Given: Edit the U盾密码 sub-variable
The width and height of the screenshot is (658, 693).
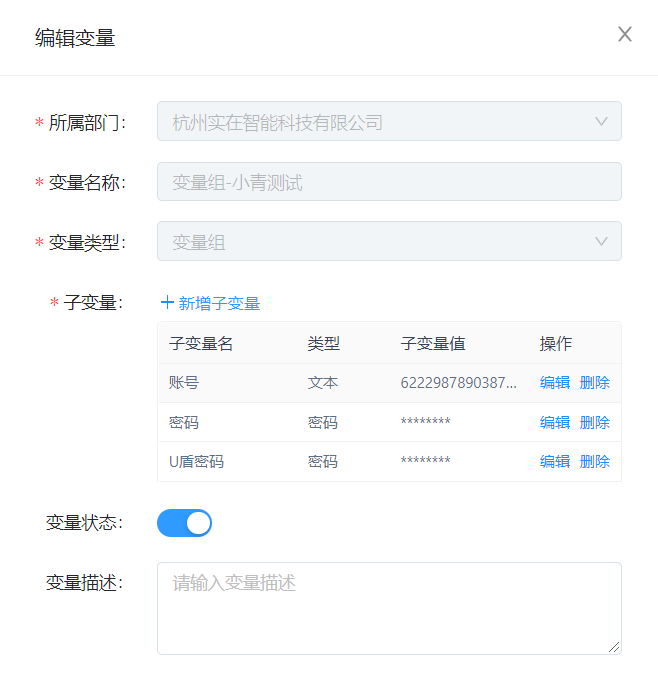Looking at the screenshot, I should coord(555,461).
